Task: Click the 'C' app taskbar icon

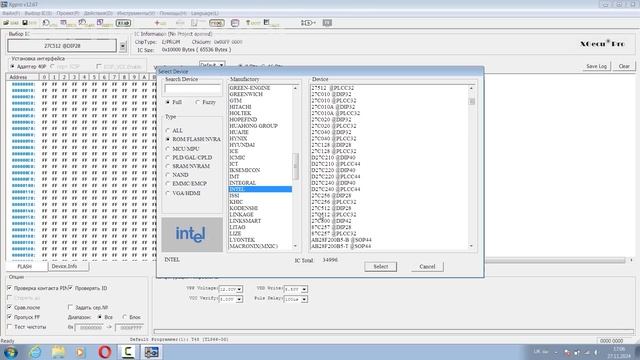Action: (x=128, y=352)
